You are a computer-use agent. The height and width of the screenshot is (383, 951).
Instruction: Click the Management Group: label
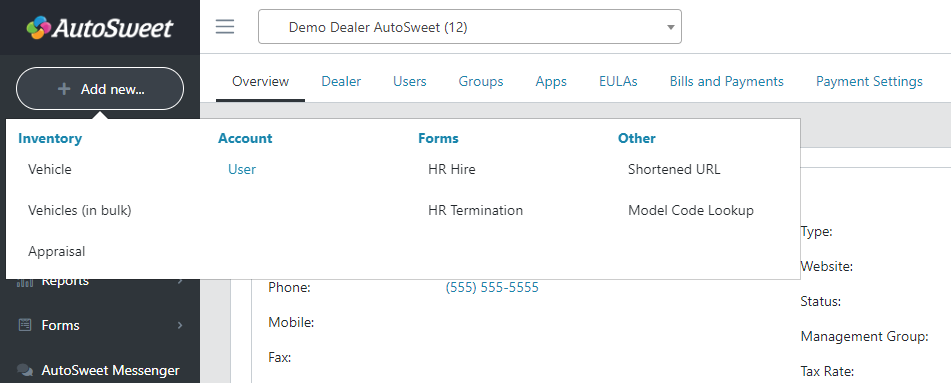click(865, 336)
